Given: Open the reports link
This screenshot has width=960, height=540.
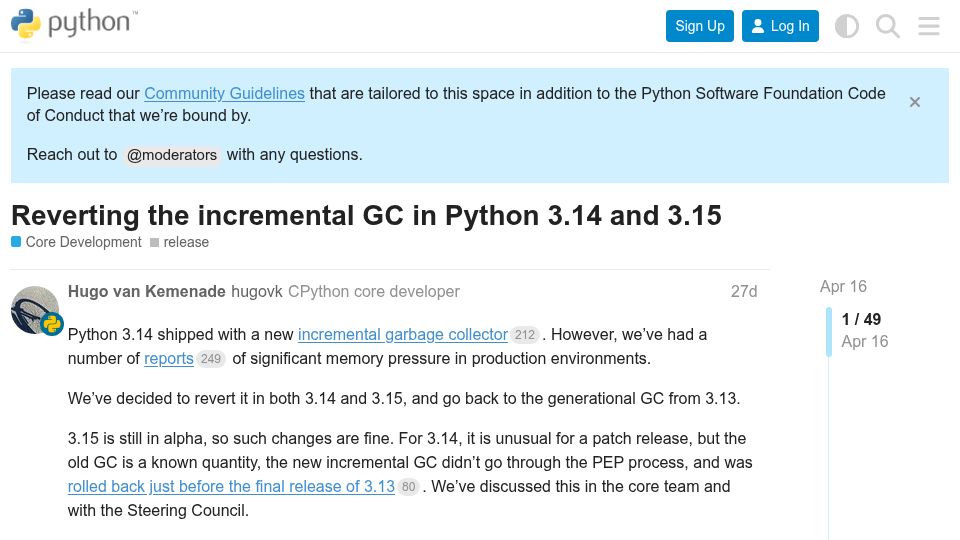Looking at the screenshot, I should pos(168,358).
